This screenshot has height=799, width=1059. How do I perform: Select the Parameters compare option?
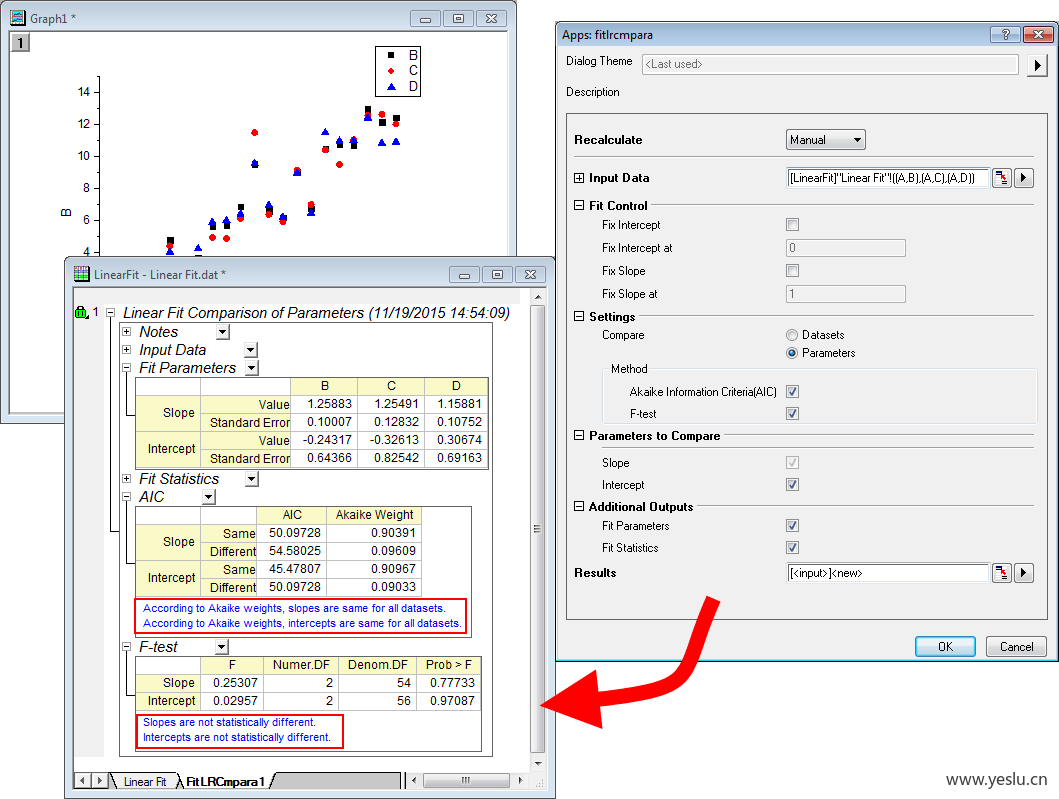[792, 353]
